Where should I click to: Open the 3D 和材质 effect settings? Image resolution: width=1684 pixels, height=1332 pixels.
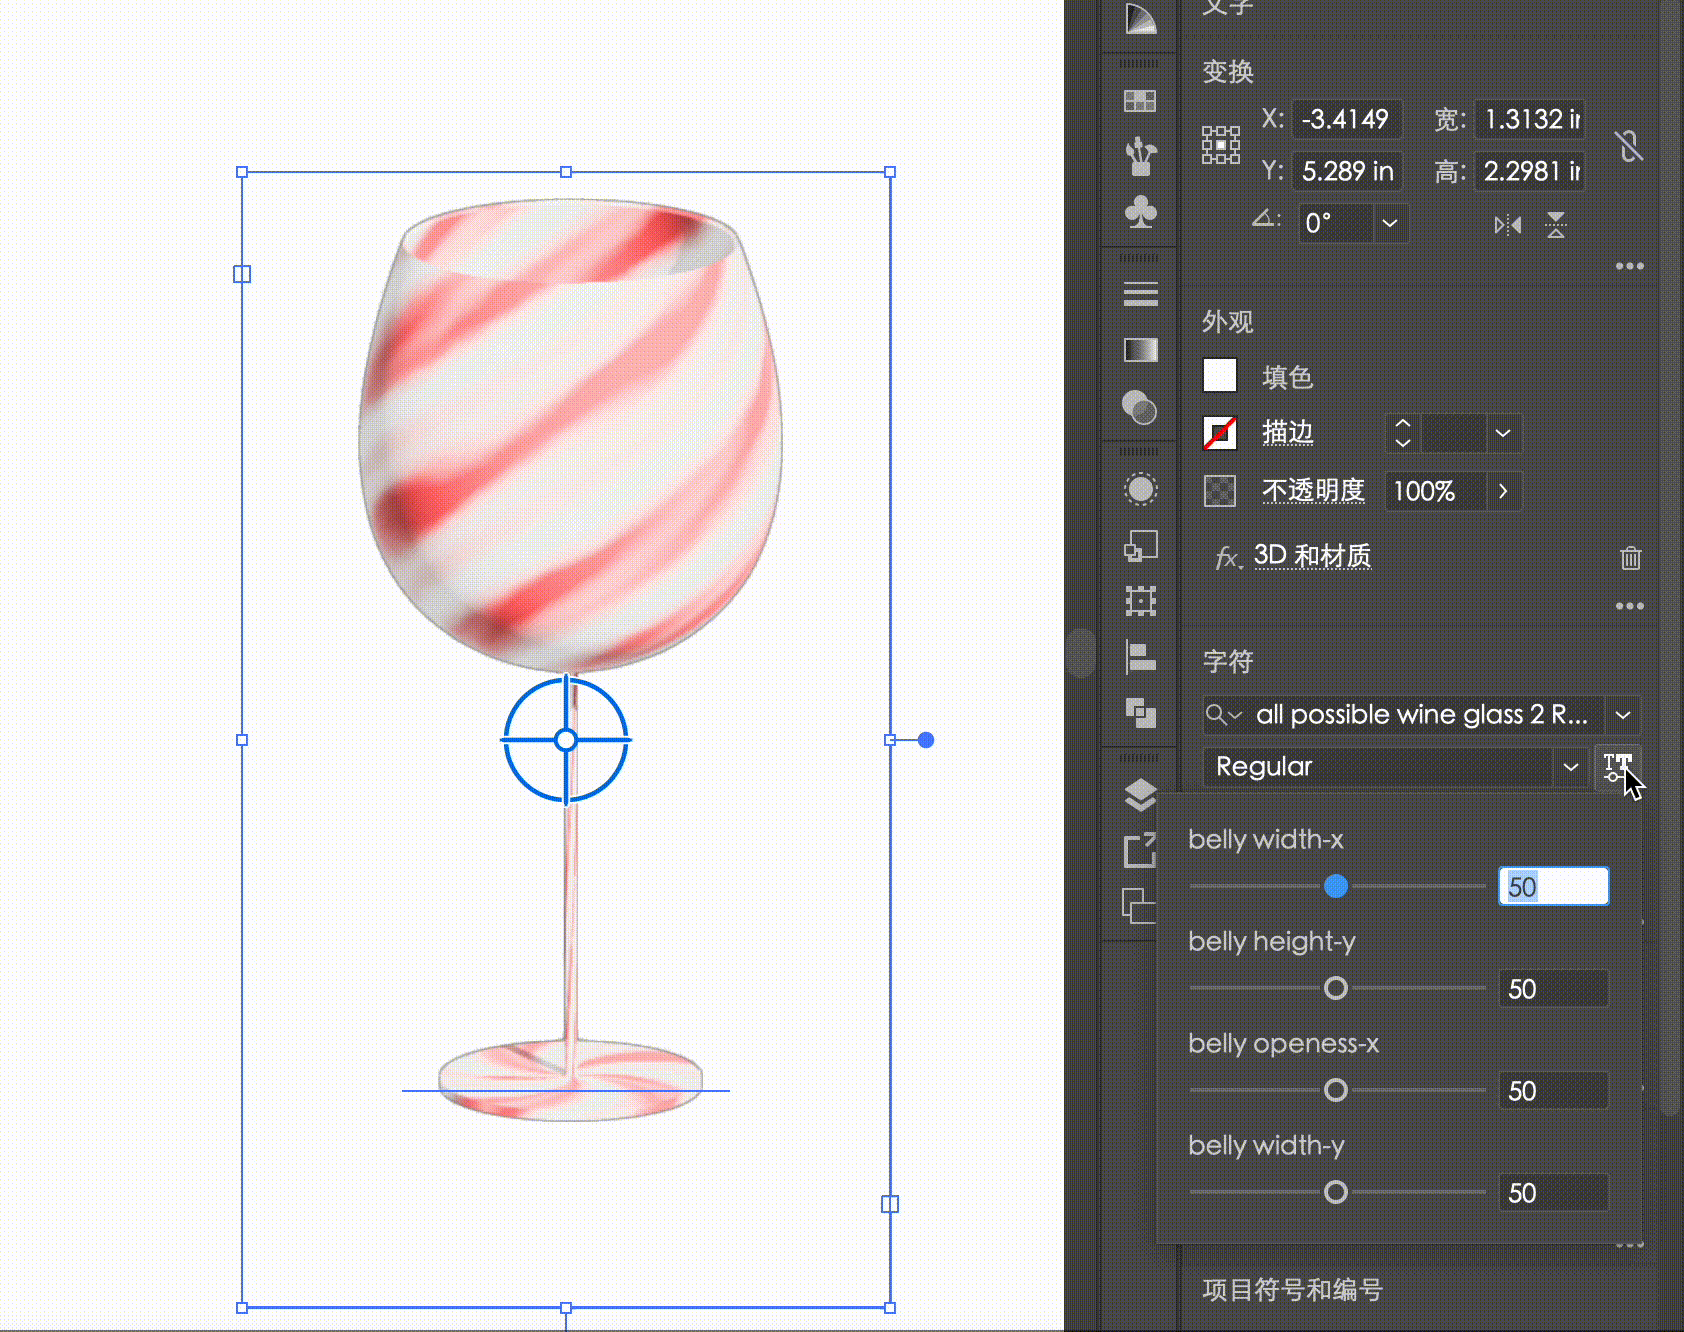[x=1312, y=556]
